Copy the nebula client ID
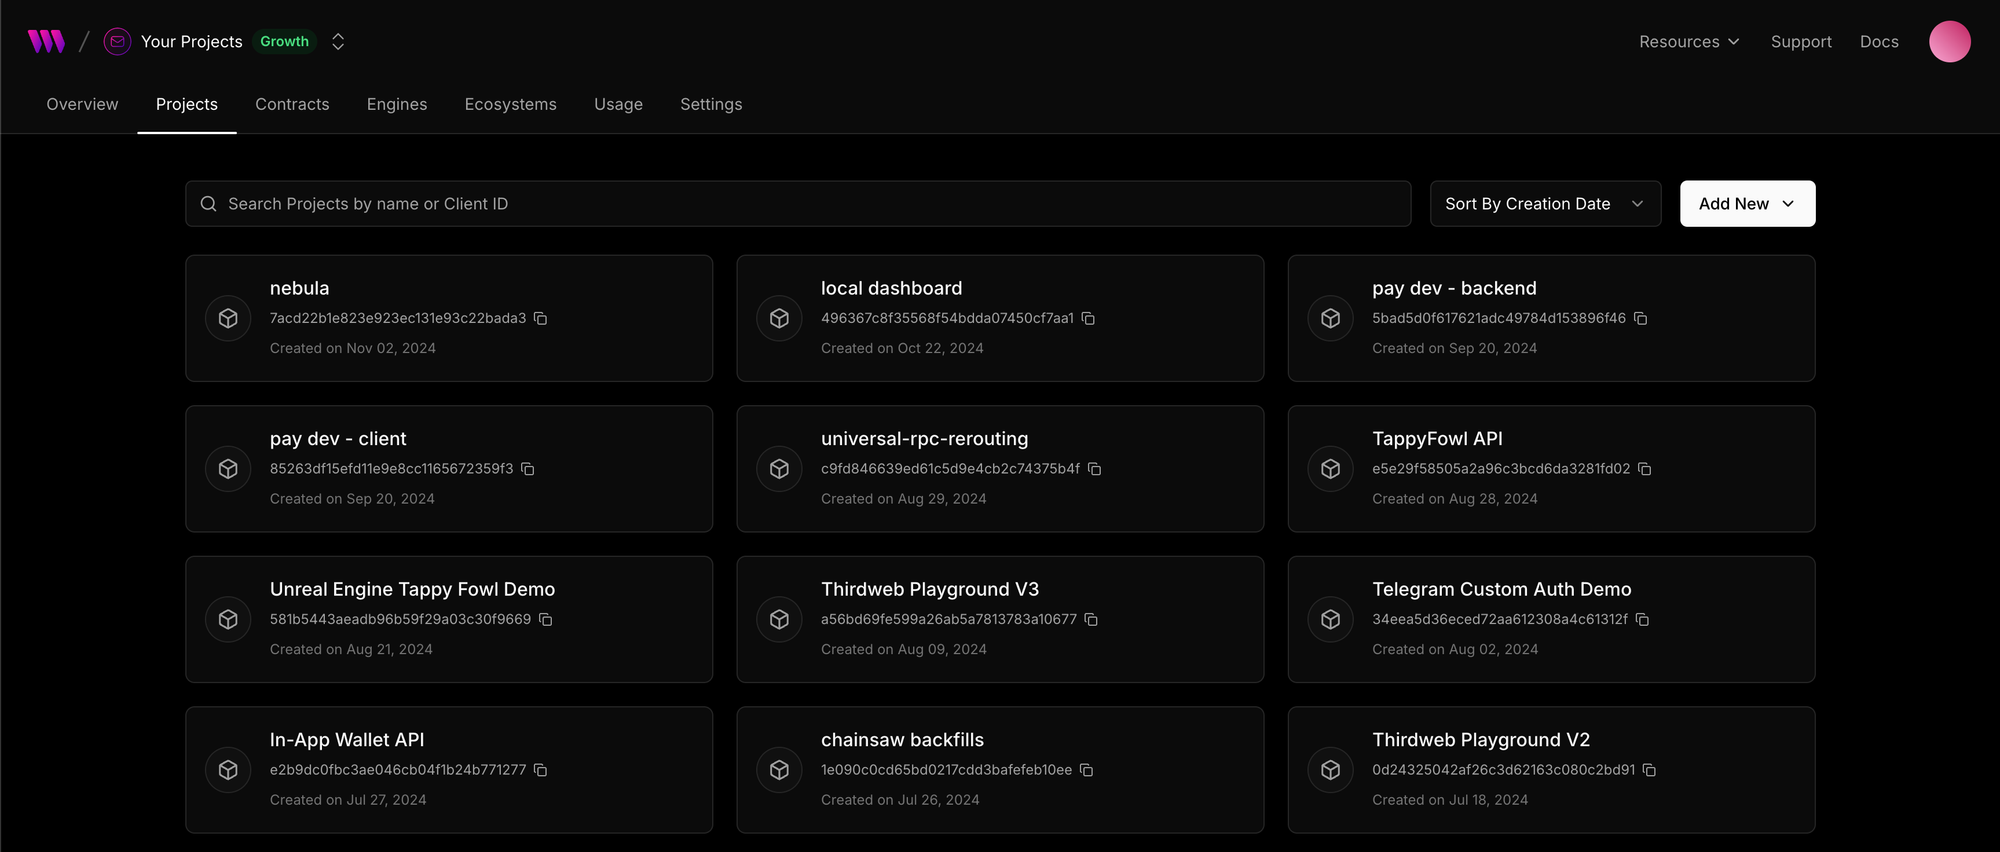The image size is (2000, 852). [x=540, y=318]
